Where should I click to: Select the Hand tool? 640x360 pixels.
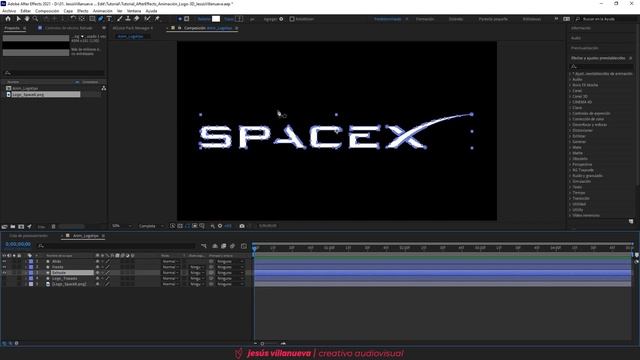click(27, 19)
